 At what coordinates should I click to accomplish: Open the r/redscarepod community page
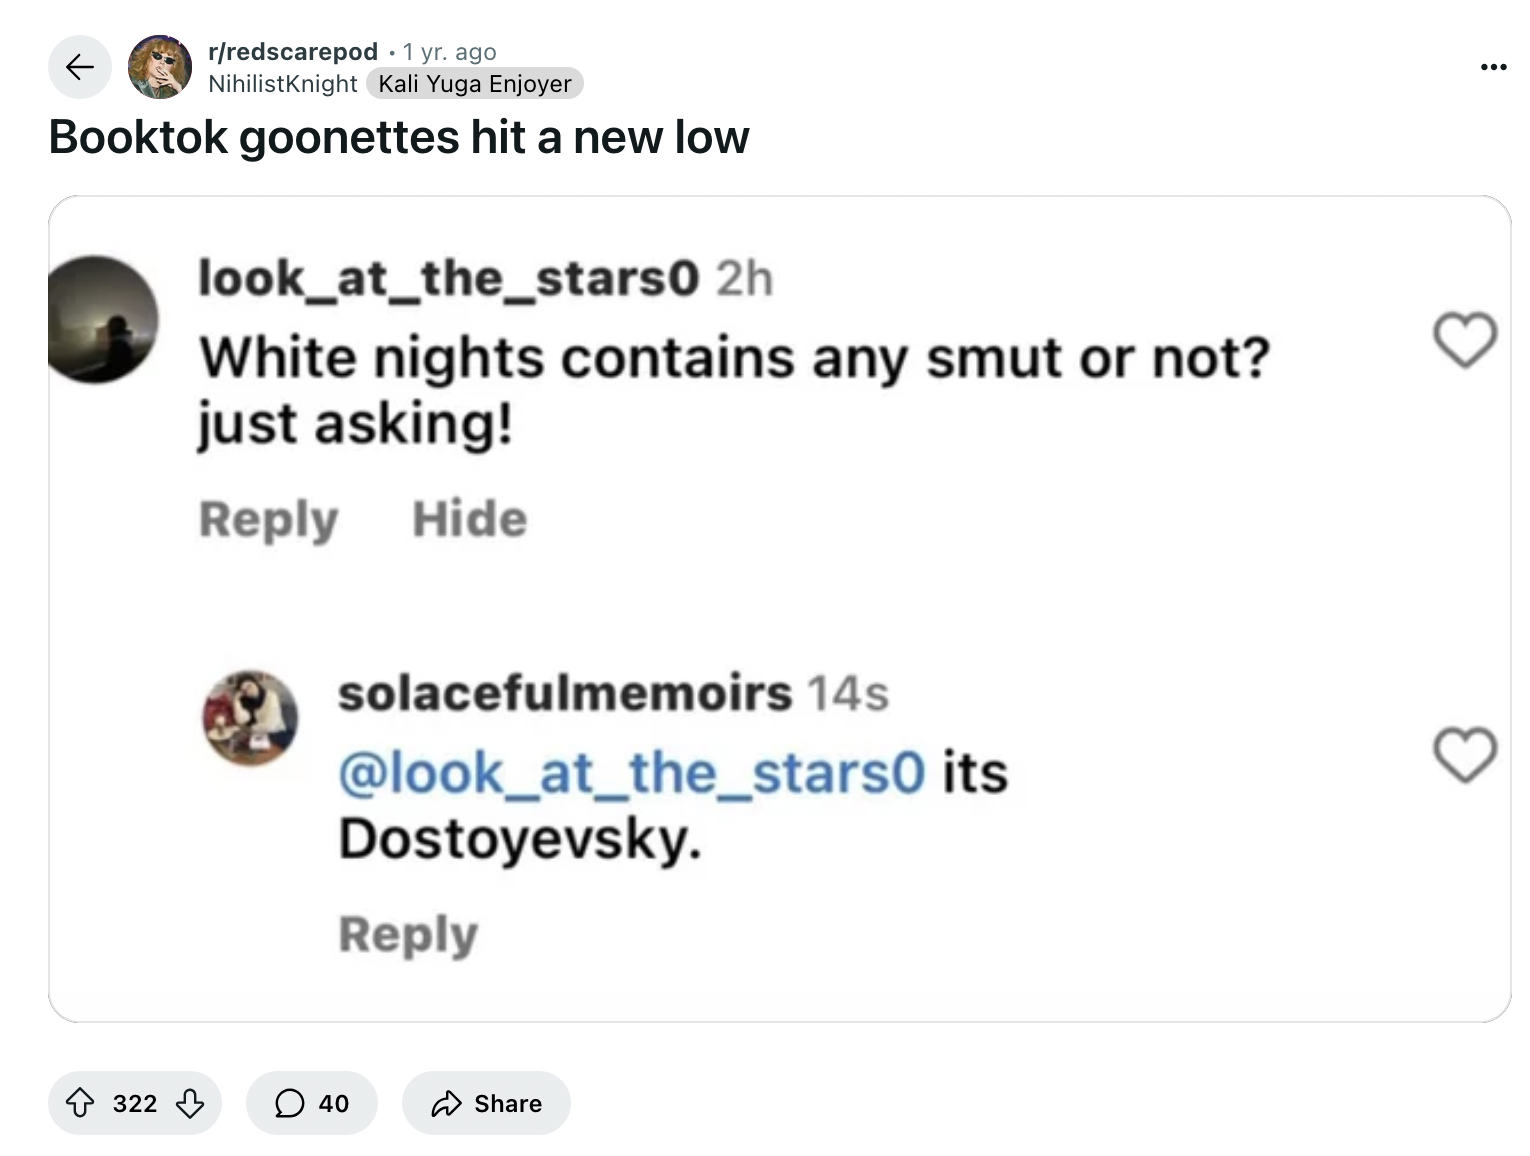(x=291, y=51)
